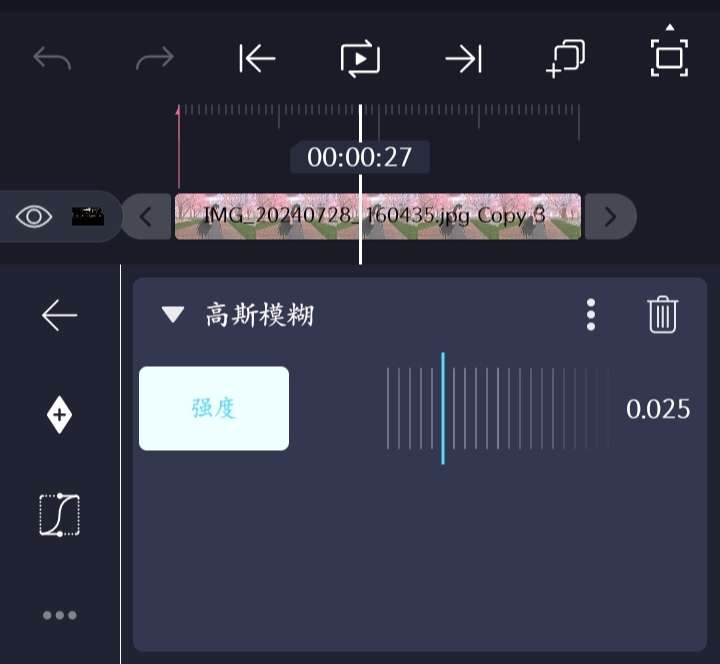This screenshot has width=720, height=664.
Task: Open 高斯模糊 vertical dots options menu
Action: (x=591, y=315)
